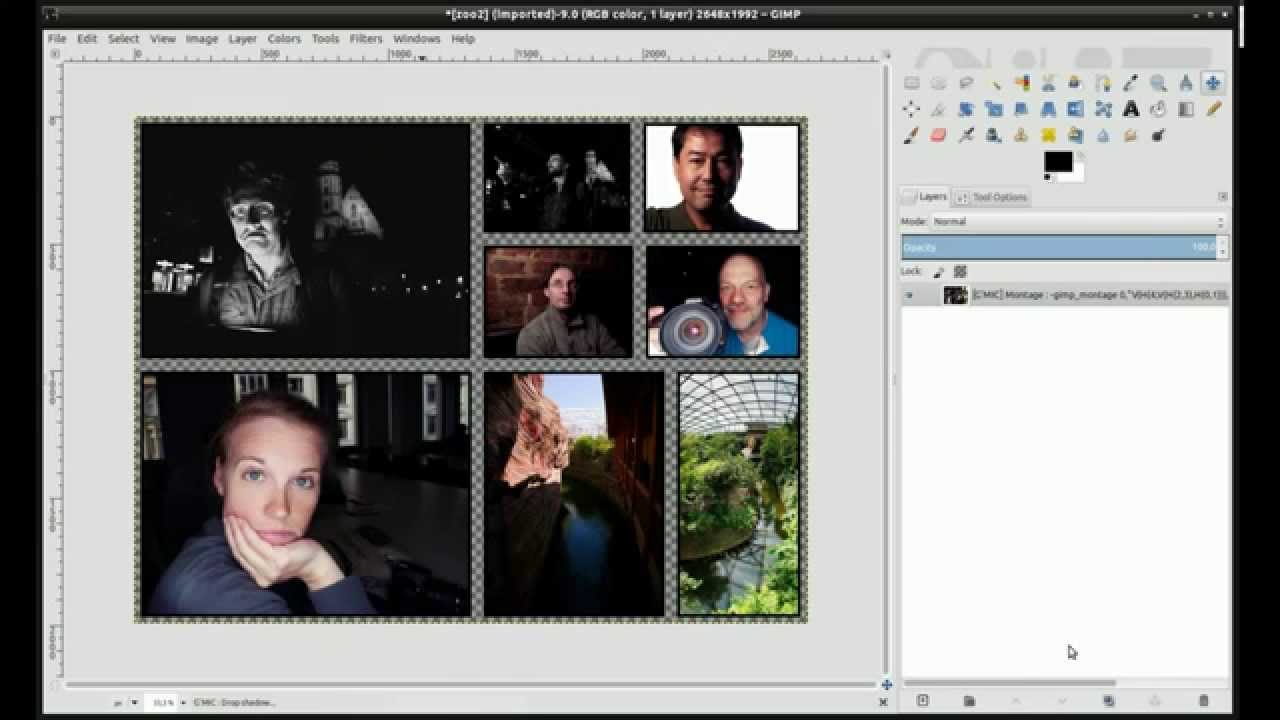
Task: Select the Fuzzy Select wand tool
Action: tap(994, 83)
